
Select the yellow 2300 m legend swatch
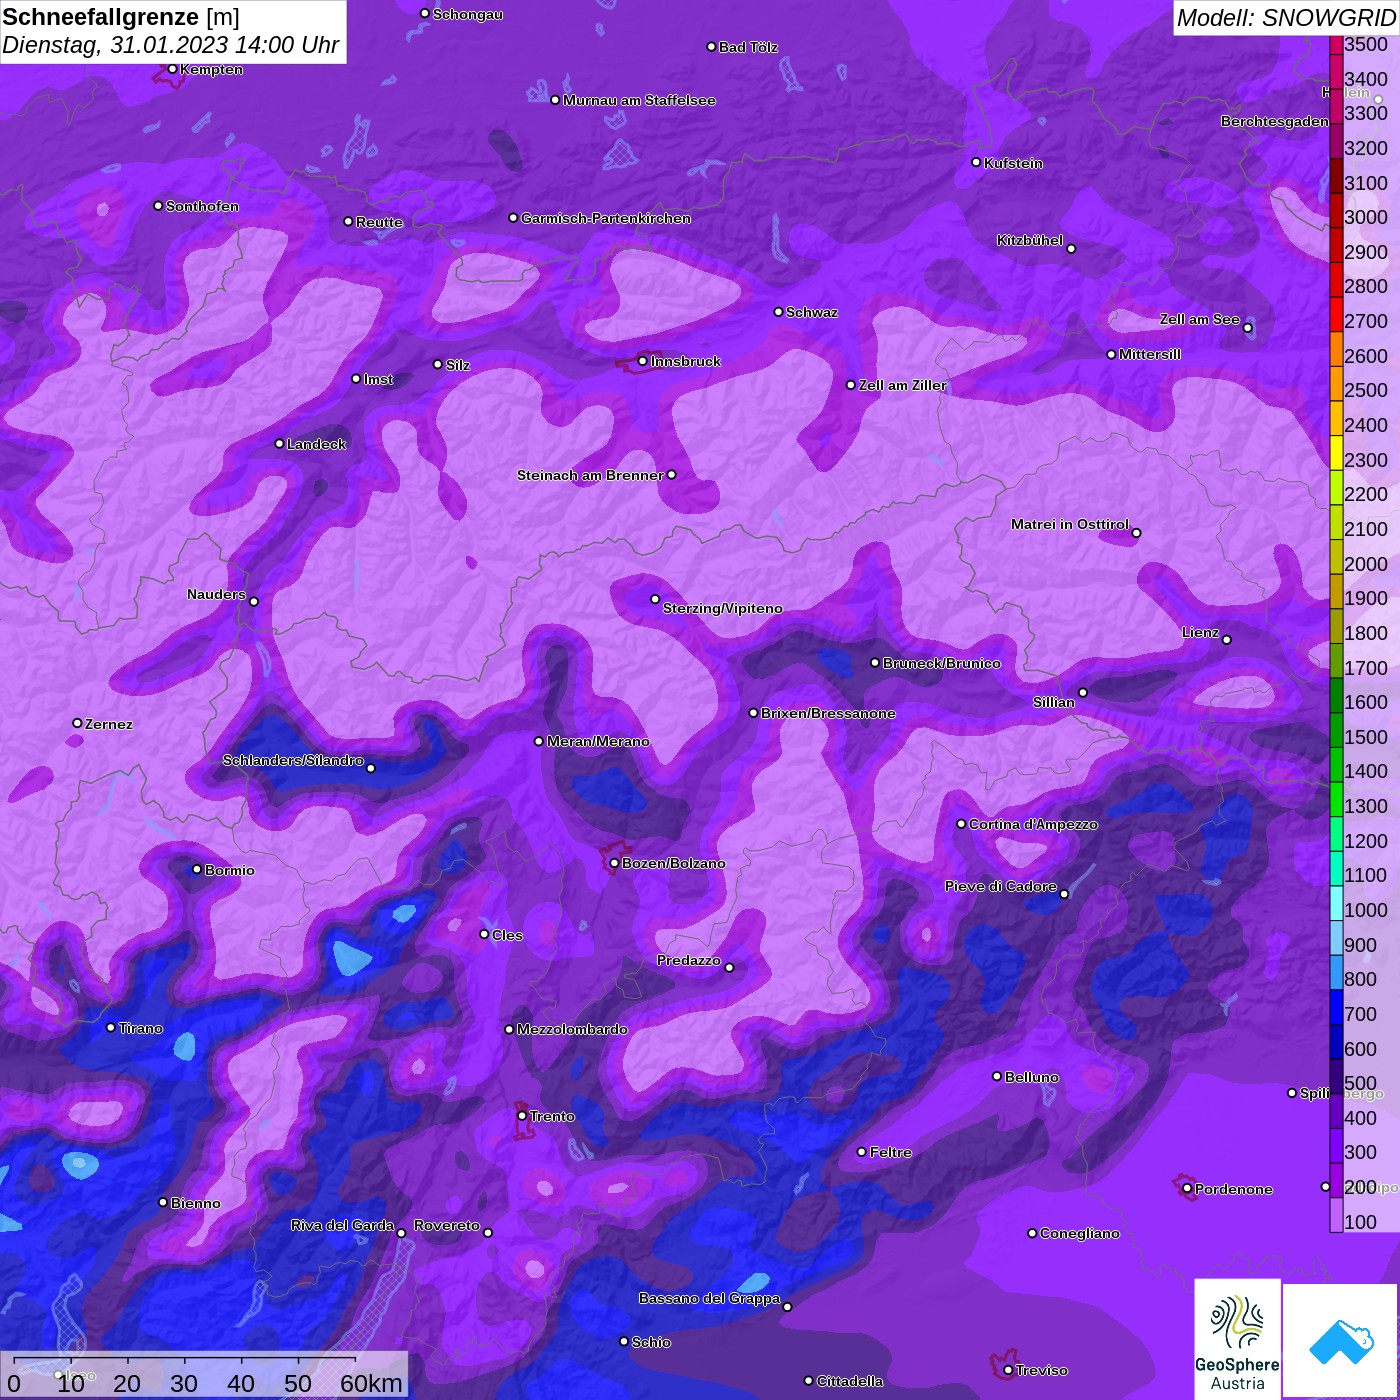[x=1336, y=452]
